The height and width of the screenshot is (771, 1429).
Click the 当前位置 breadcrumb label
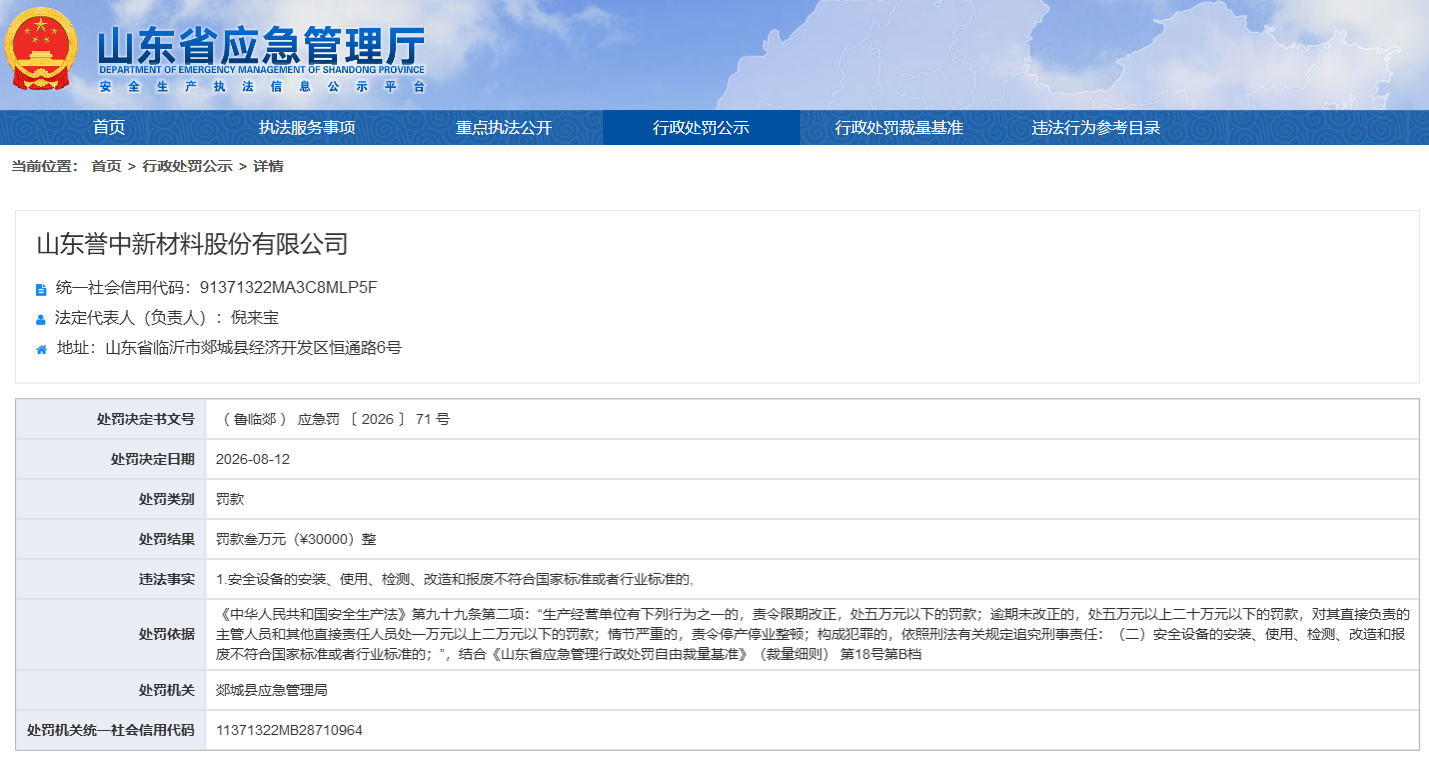(45, 166)
